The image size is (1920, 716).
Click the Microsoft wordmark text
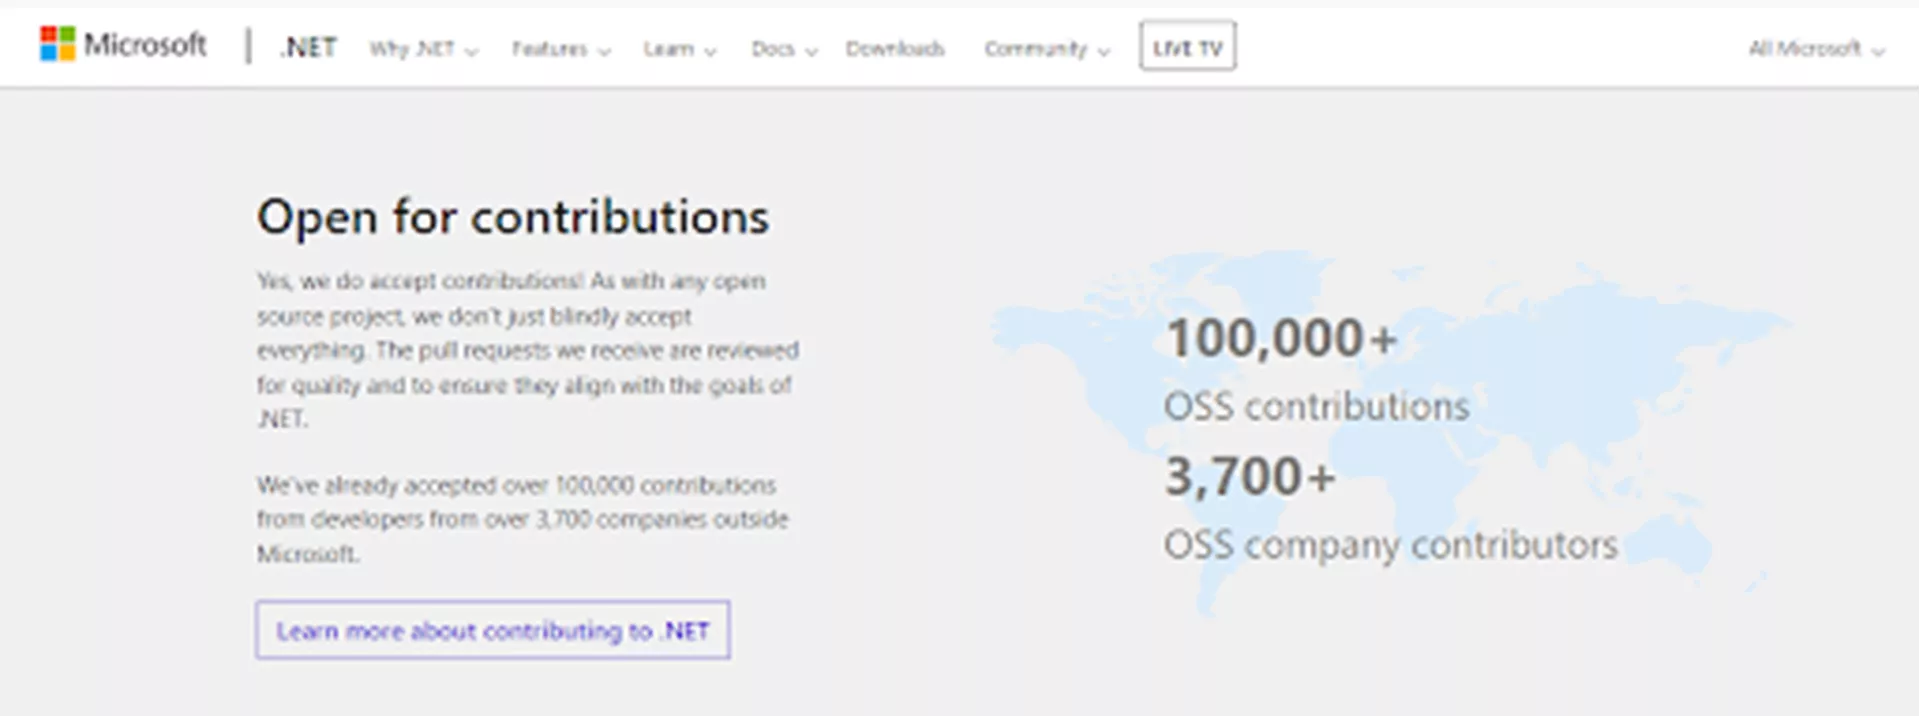click(x=145, y=45)
